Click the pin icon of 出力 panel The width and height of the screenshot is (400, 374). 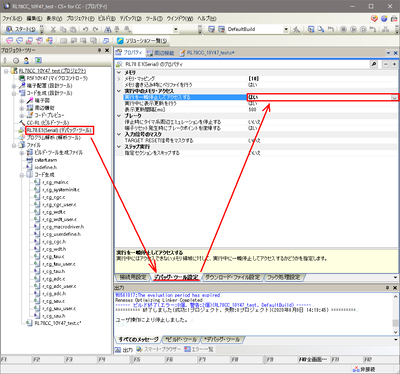pyautogui.click(x=387, y=287)
